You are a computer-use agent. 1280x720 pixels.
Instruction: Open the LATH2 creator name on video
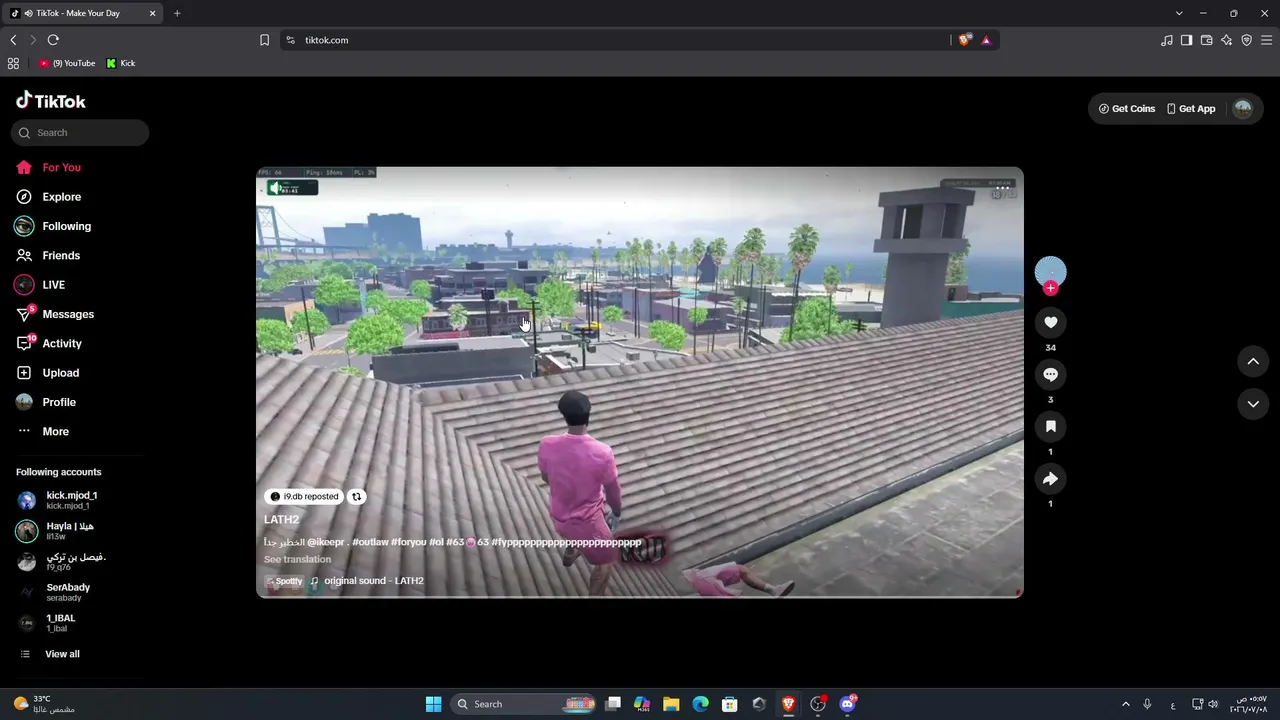(281, 520)
